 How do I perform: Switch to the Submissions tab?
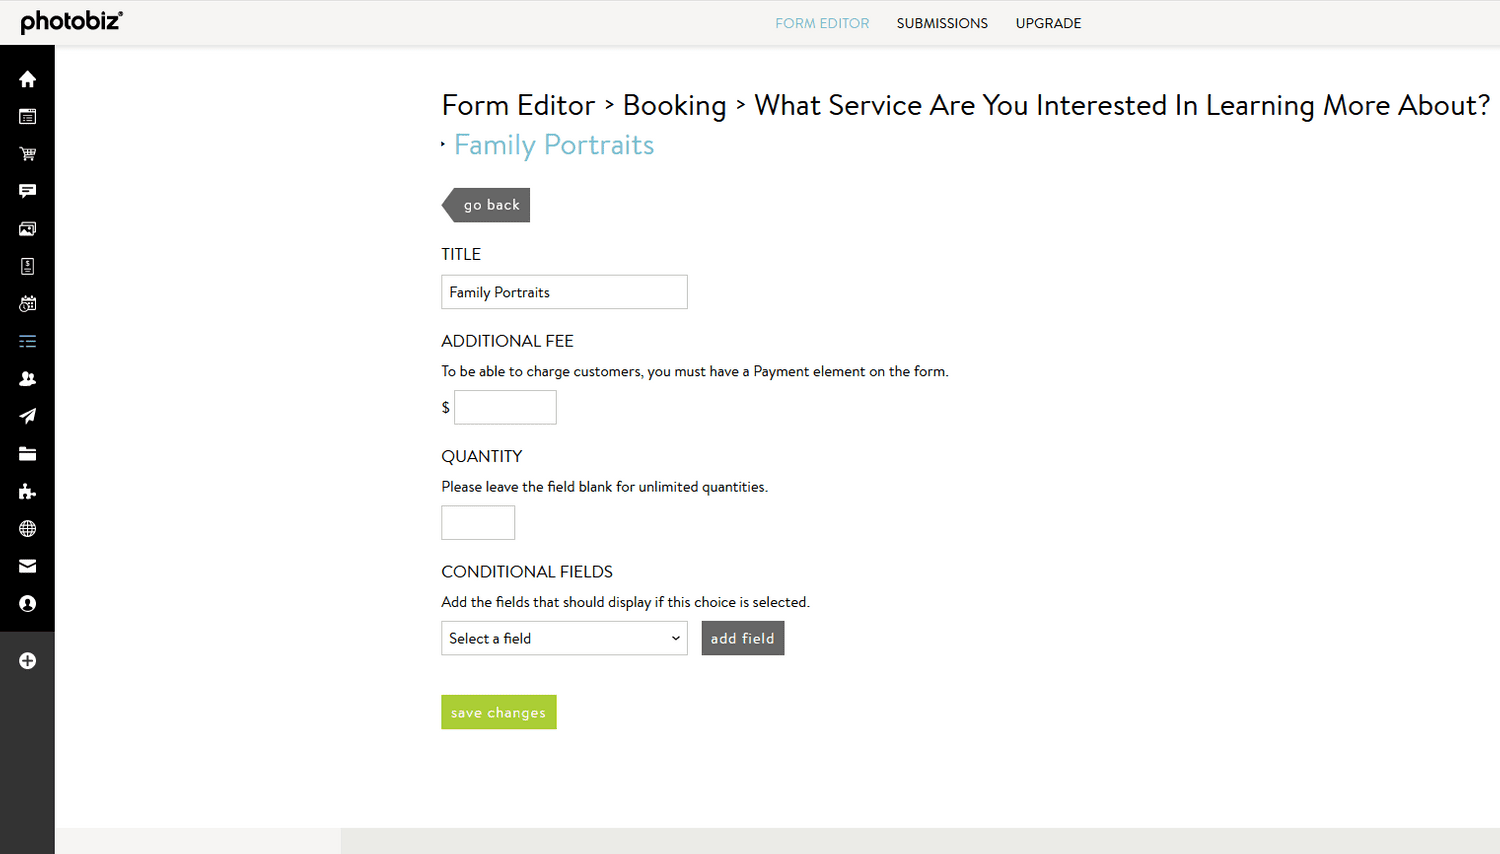click(x=941, y=23)
